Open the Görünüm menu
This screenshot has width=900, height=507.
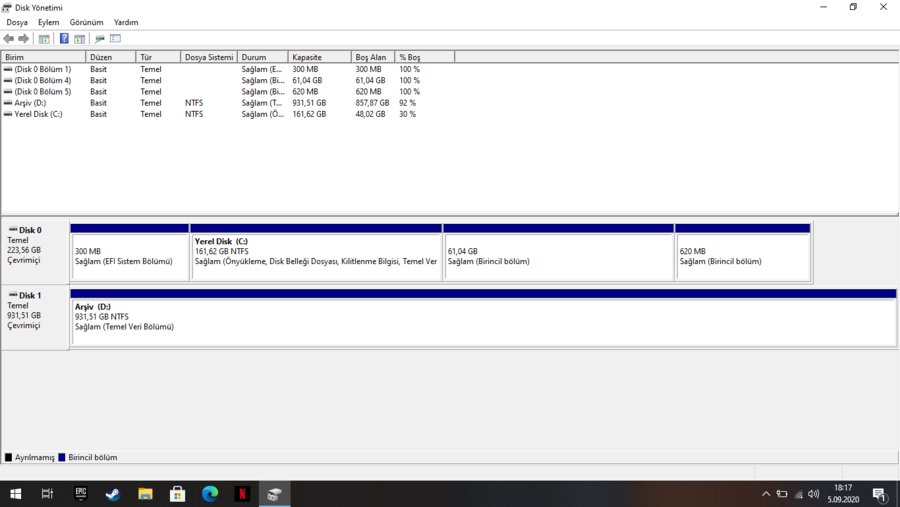coord(86,22)
